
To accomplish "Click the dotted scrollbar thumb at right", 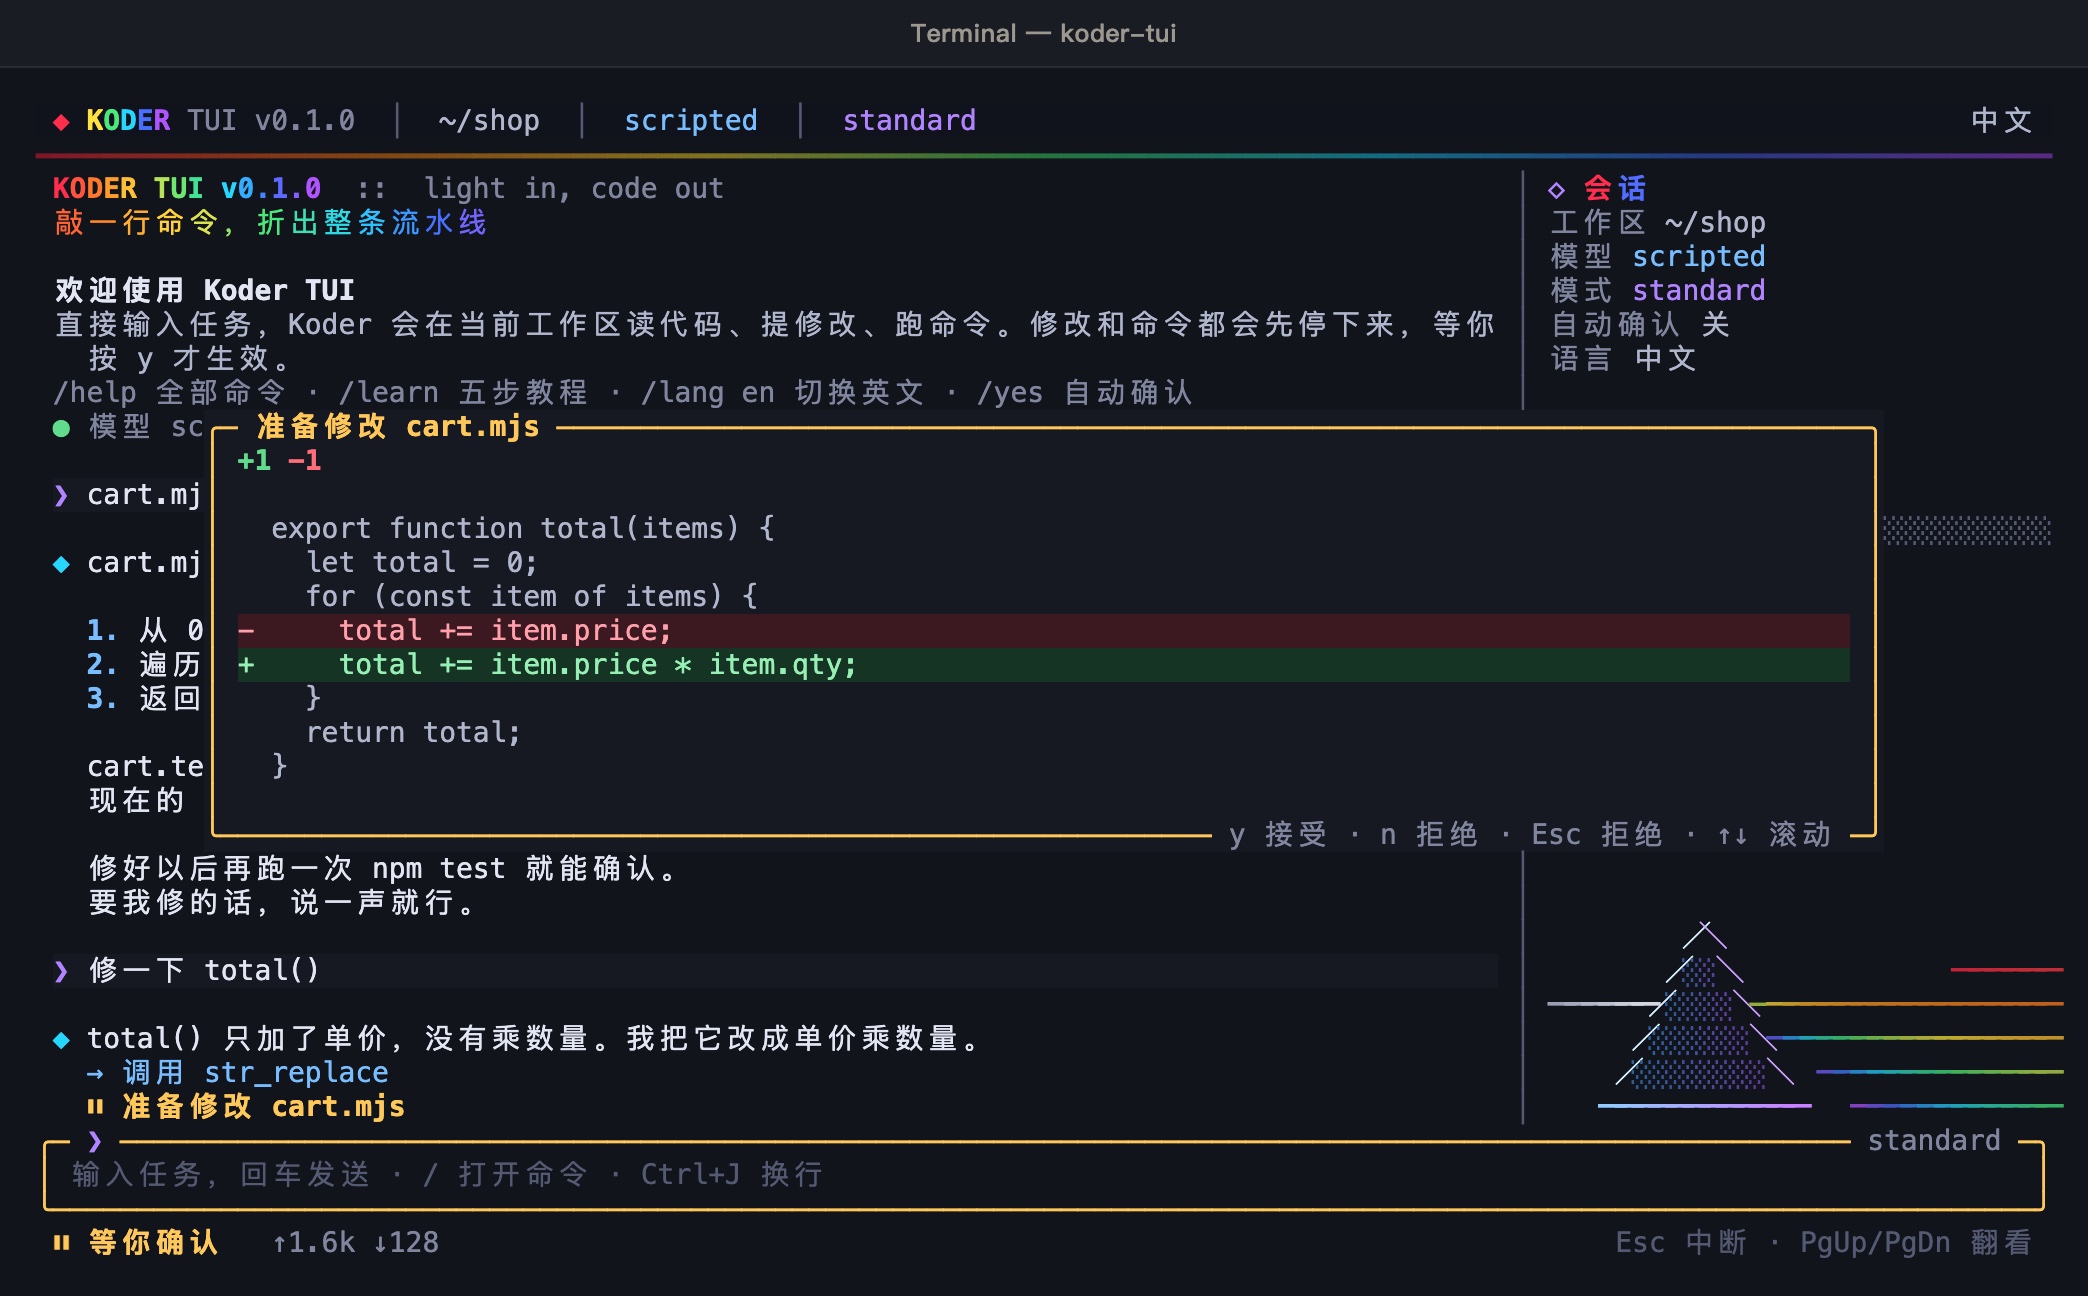I will 1966,530.
